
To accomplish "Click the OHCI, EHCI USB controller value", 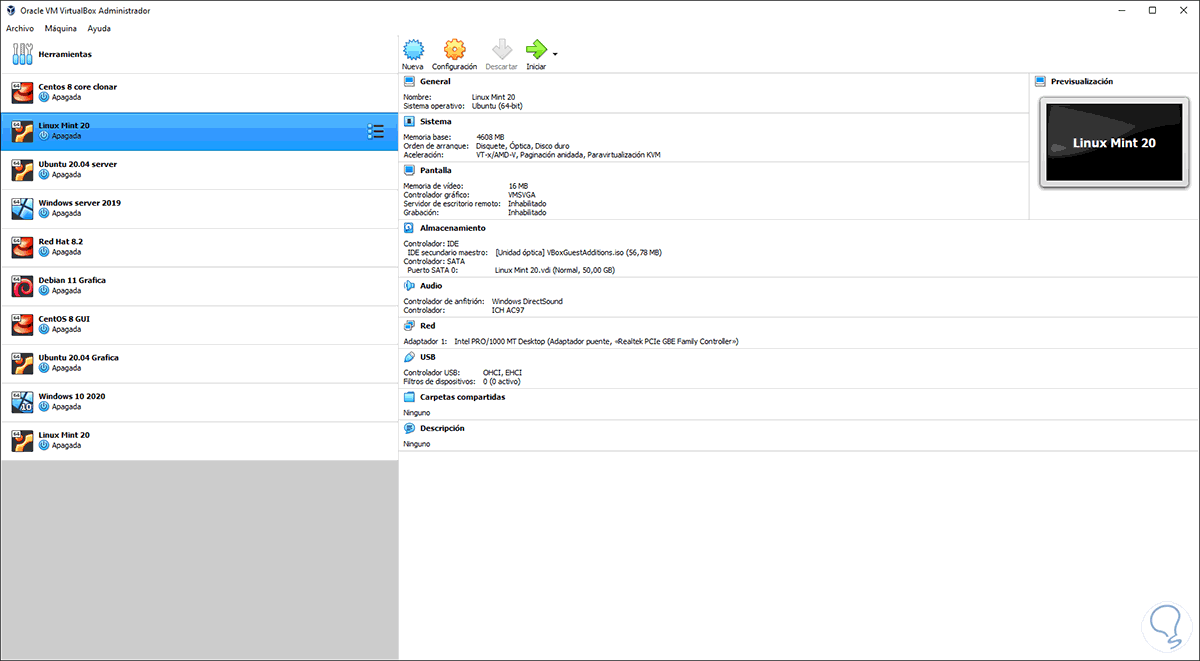I will coord(502,372).
